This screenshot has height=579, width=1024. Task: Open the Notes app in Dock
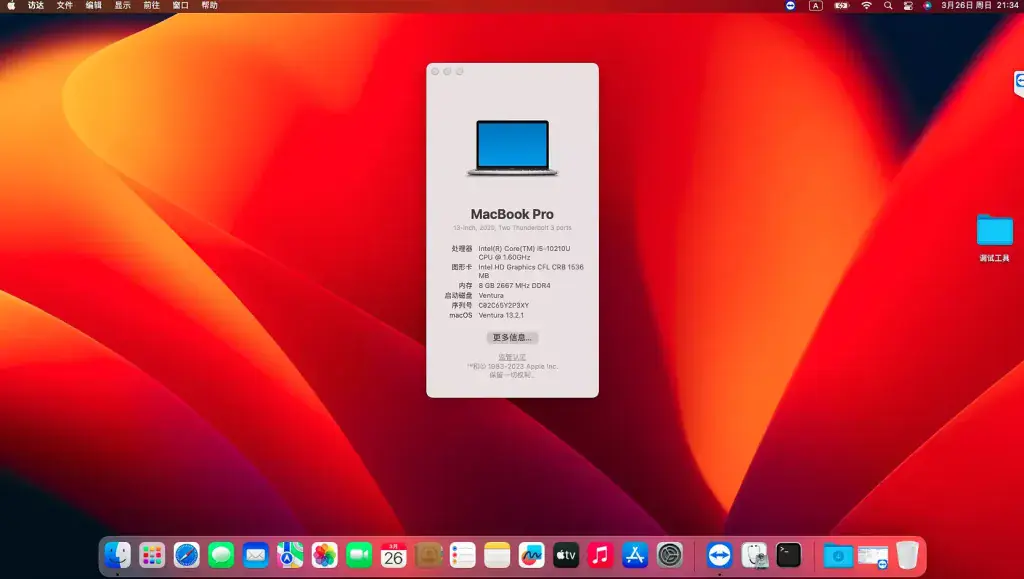(497, 556)
